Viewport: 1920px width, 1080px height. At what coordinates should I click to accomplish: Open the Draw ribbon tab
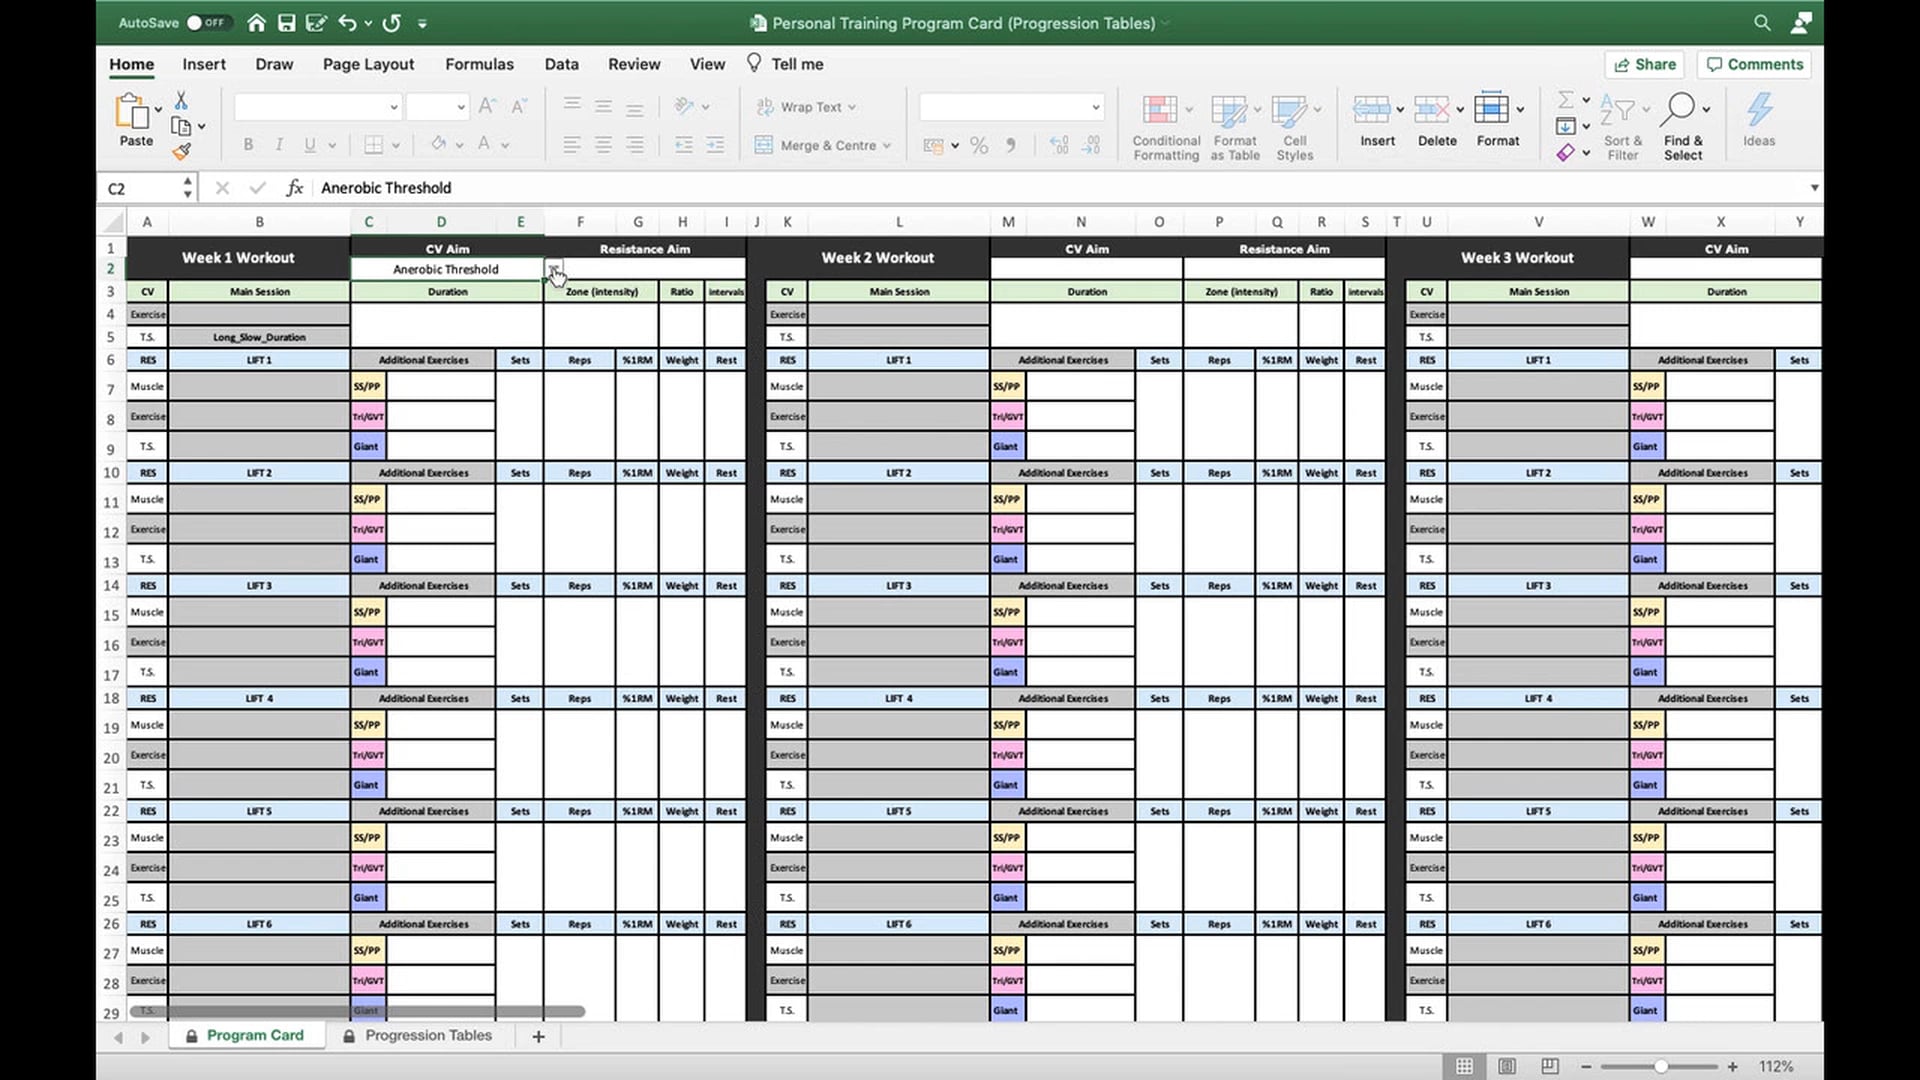(274, 64)
